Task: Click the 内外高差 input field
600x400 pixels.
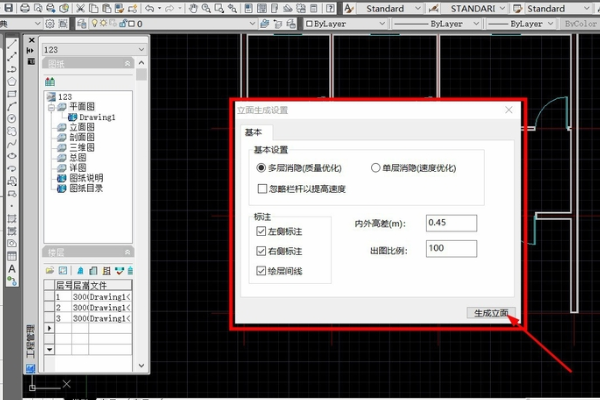Action: [451, 222]
